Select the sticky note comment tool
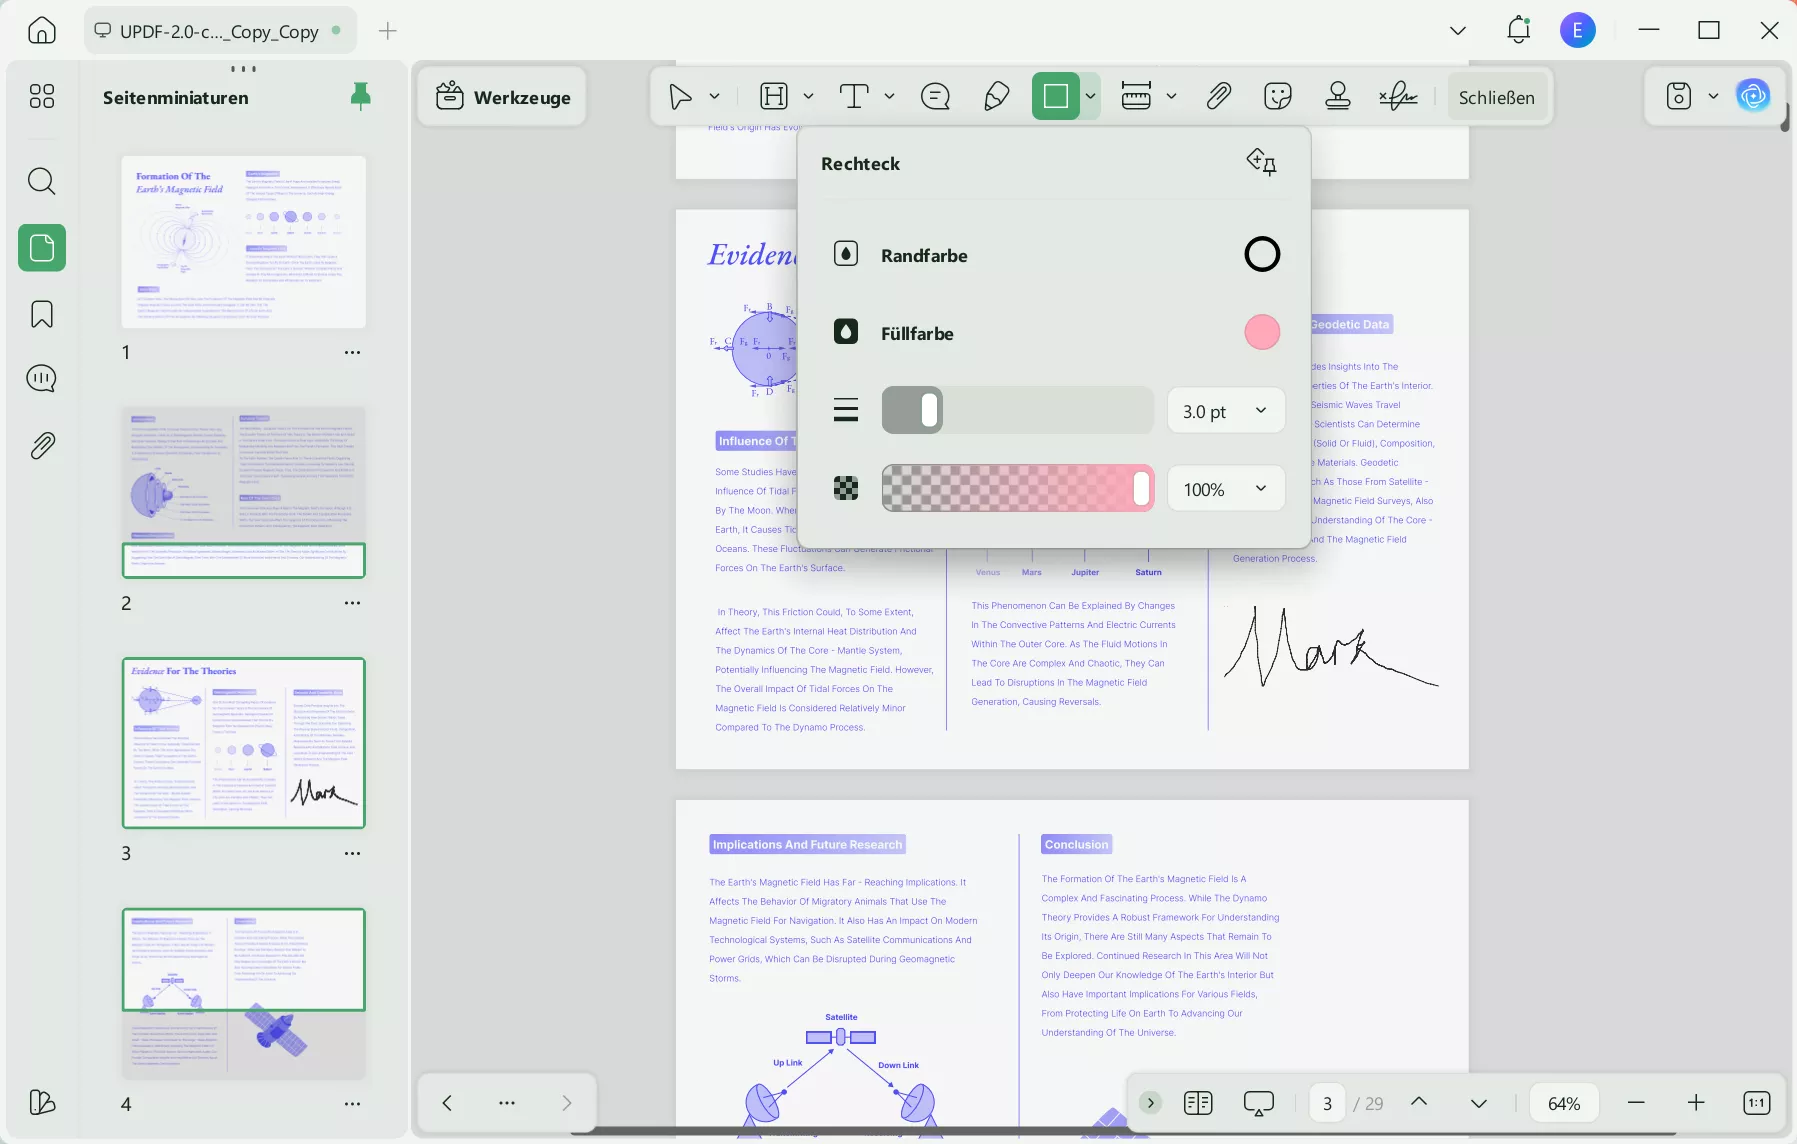The image size is (1797, 1144). coord(935,97)
